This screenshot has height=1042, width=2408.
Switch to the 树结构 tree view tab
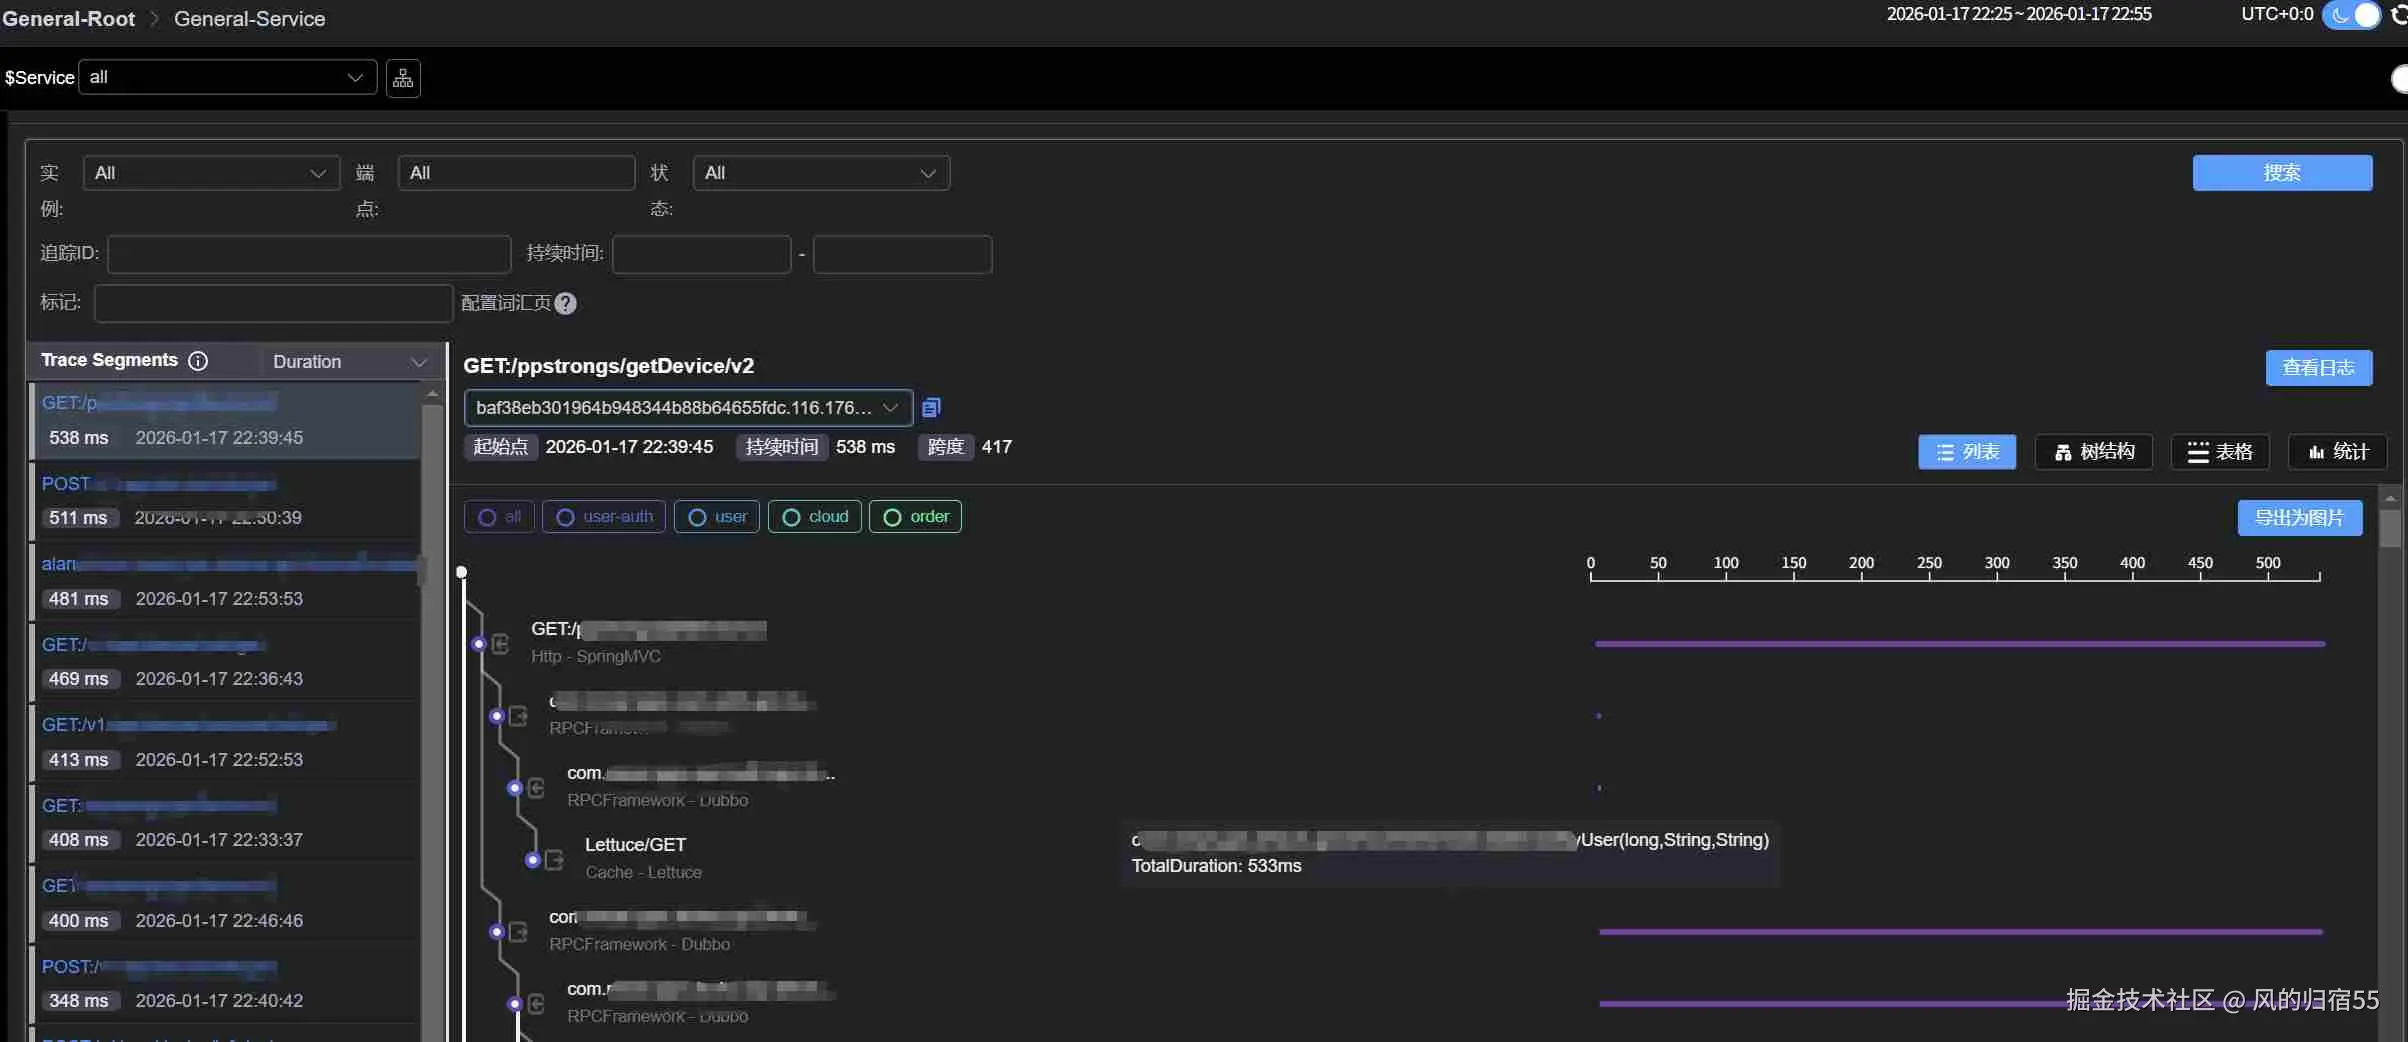click(2094, 452)
